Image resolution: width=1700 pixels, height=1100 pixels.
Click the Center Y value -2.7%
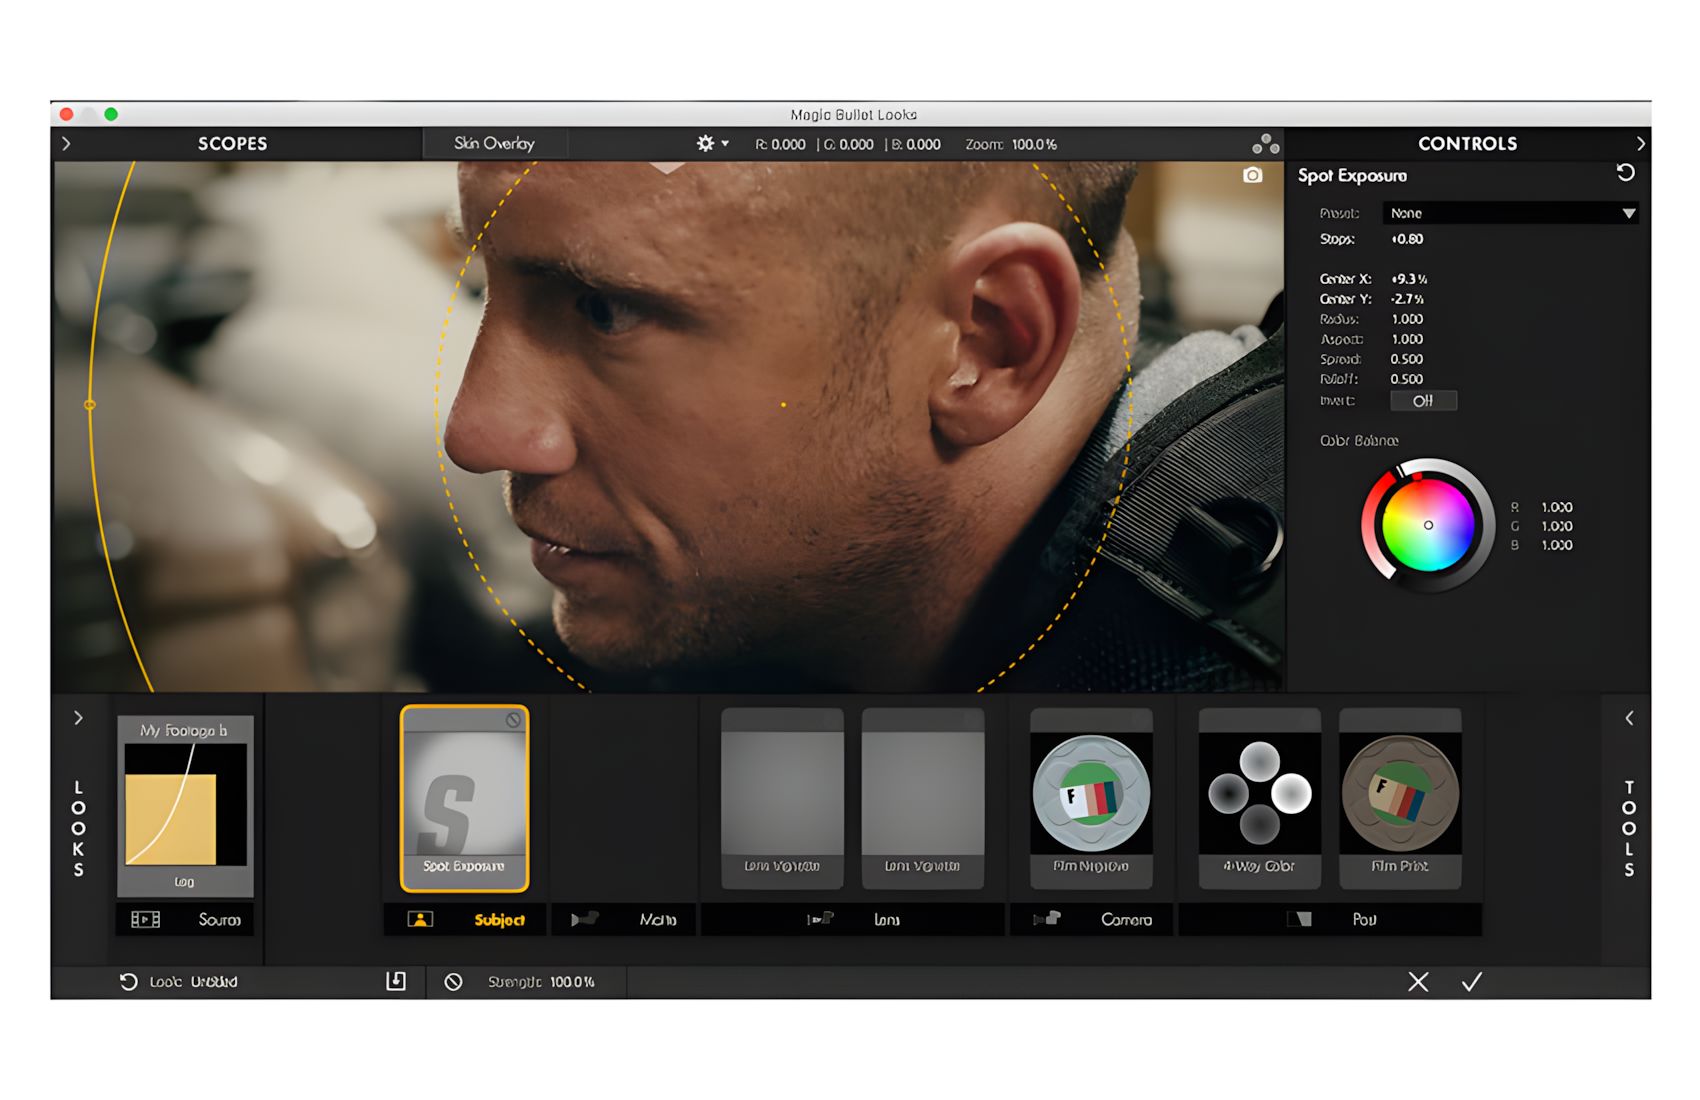click(1407, 299)
